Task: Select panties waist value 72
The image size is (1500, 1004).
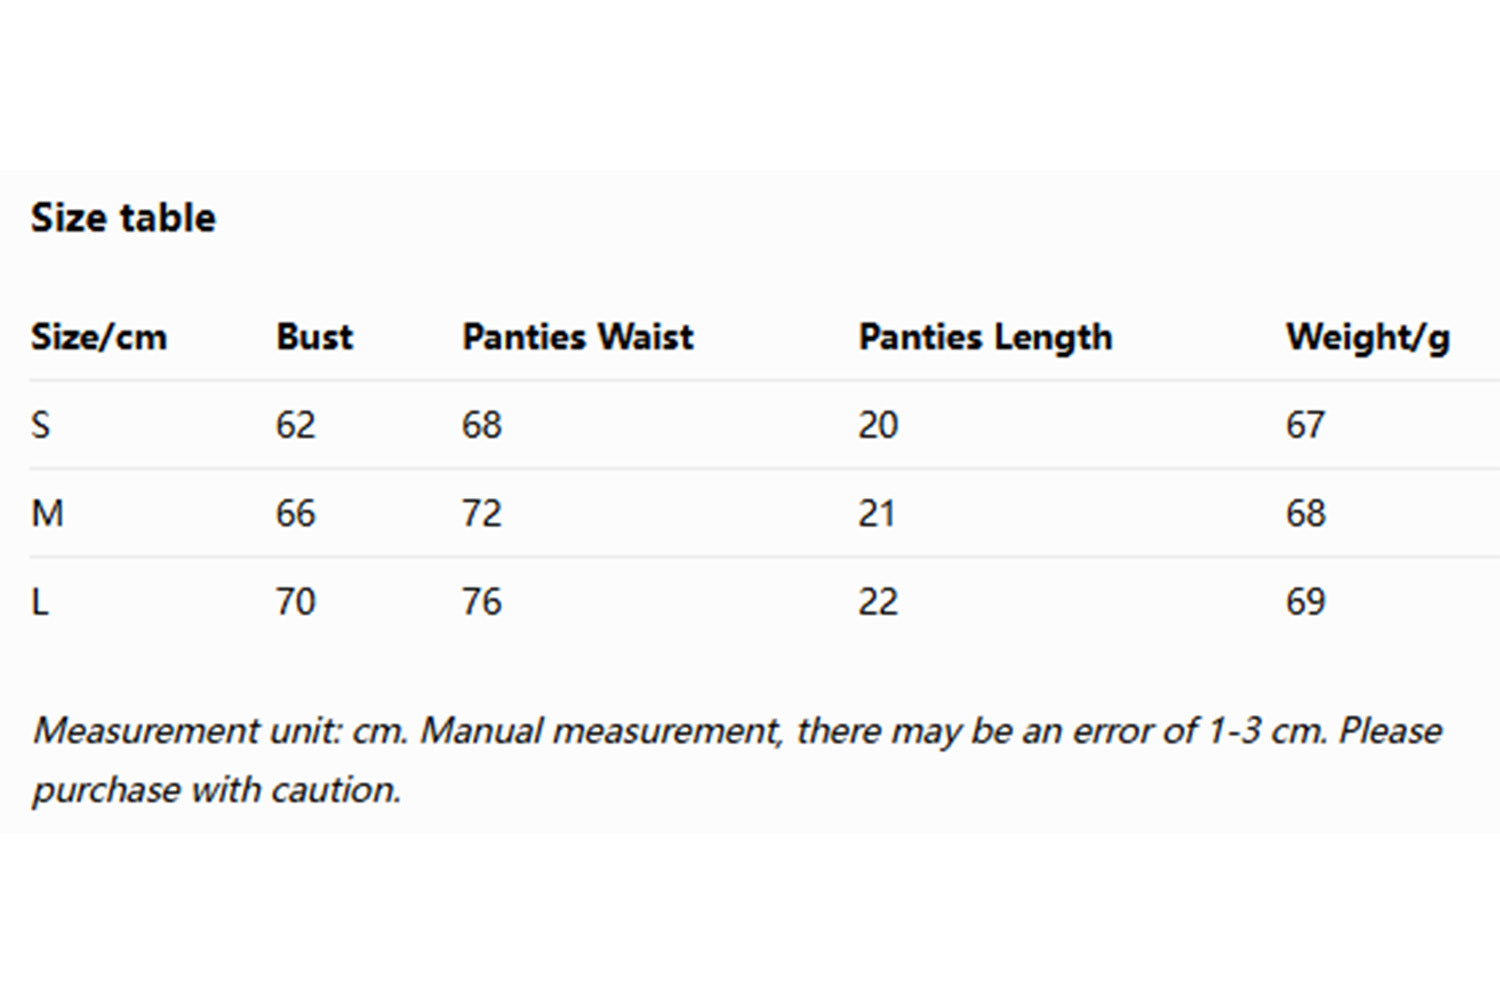Action: point(481,513)
